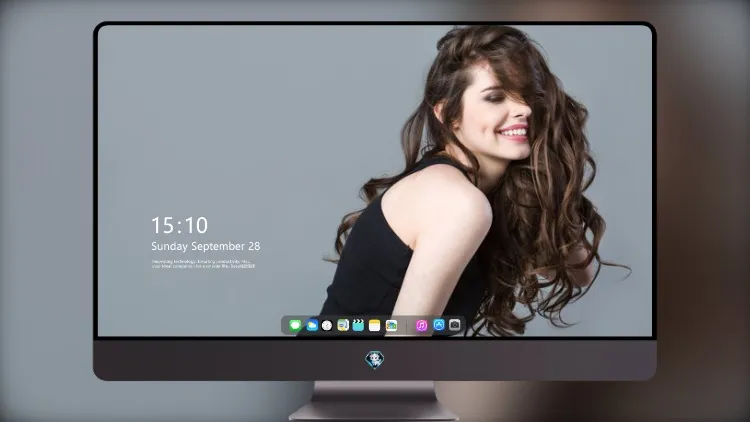
Task: Click the 15:10 clock widget
Action: coord(179,225)
